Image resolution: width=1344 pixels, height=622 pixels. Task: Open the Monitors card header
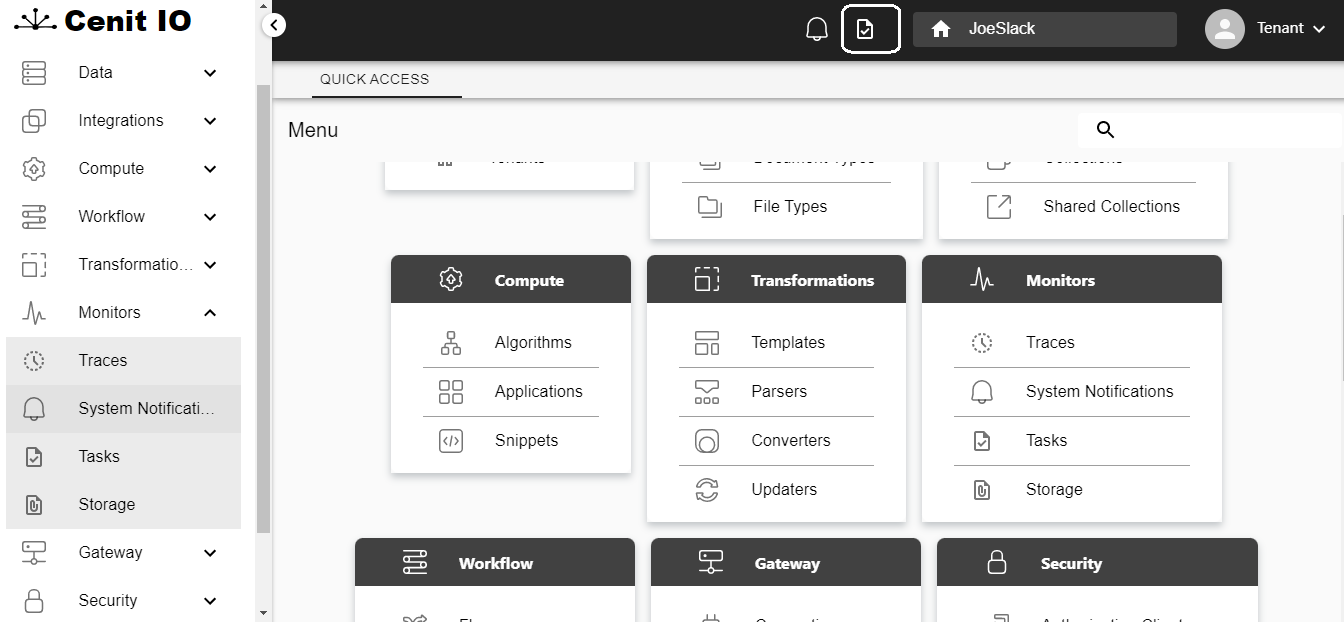coord(1072,279)
